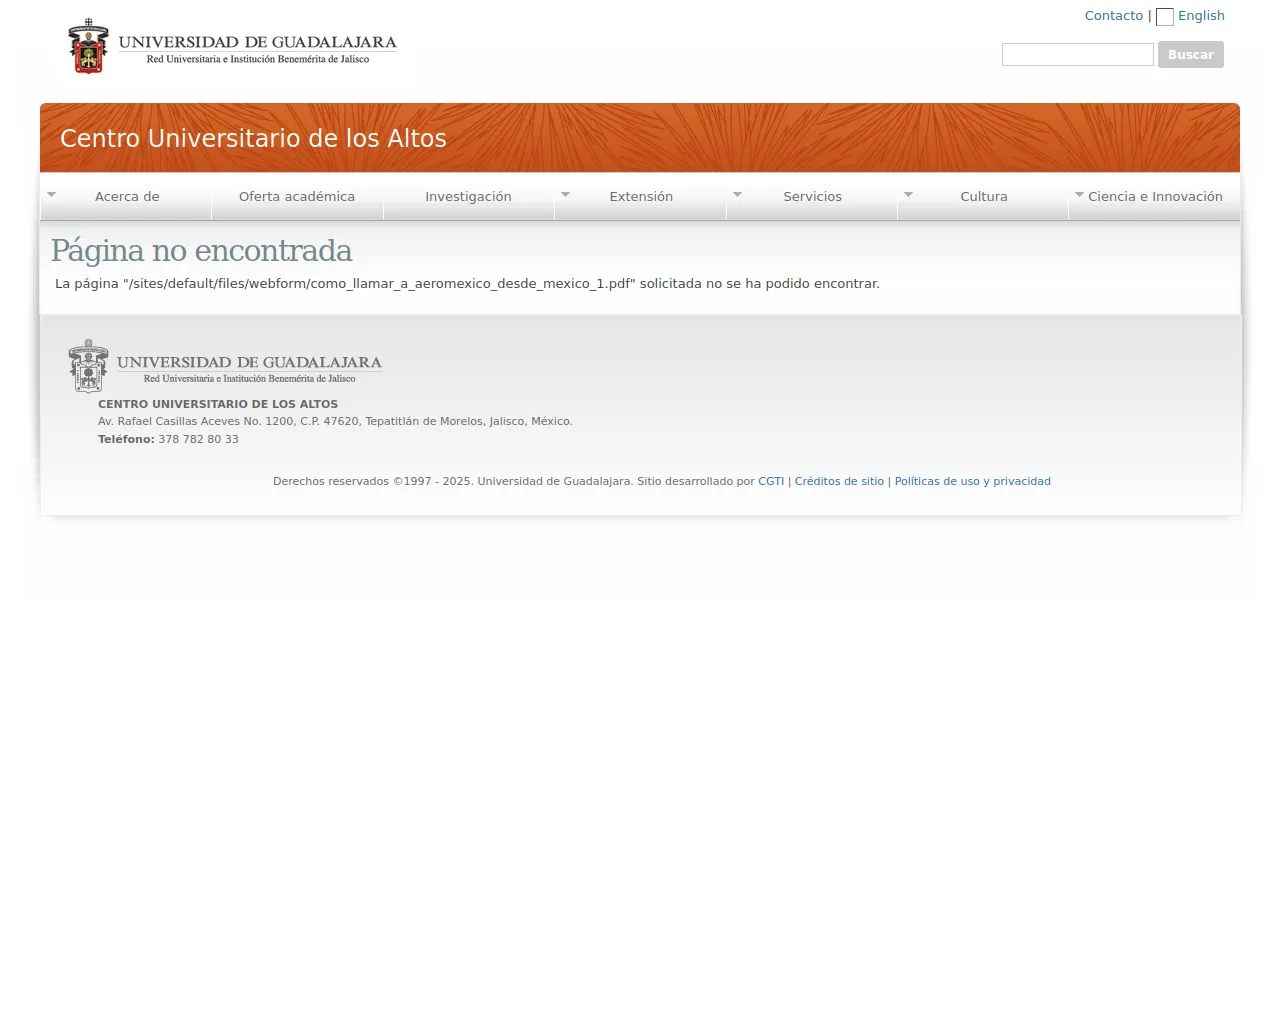Open the Investigación menu item
Image resolution: width=1280 pixels, height=1024 pixels.
468,197
